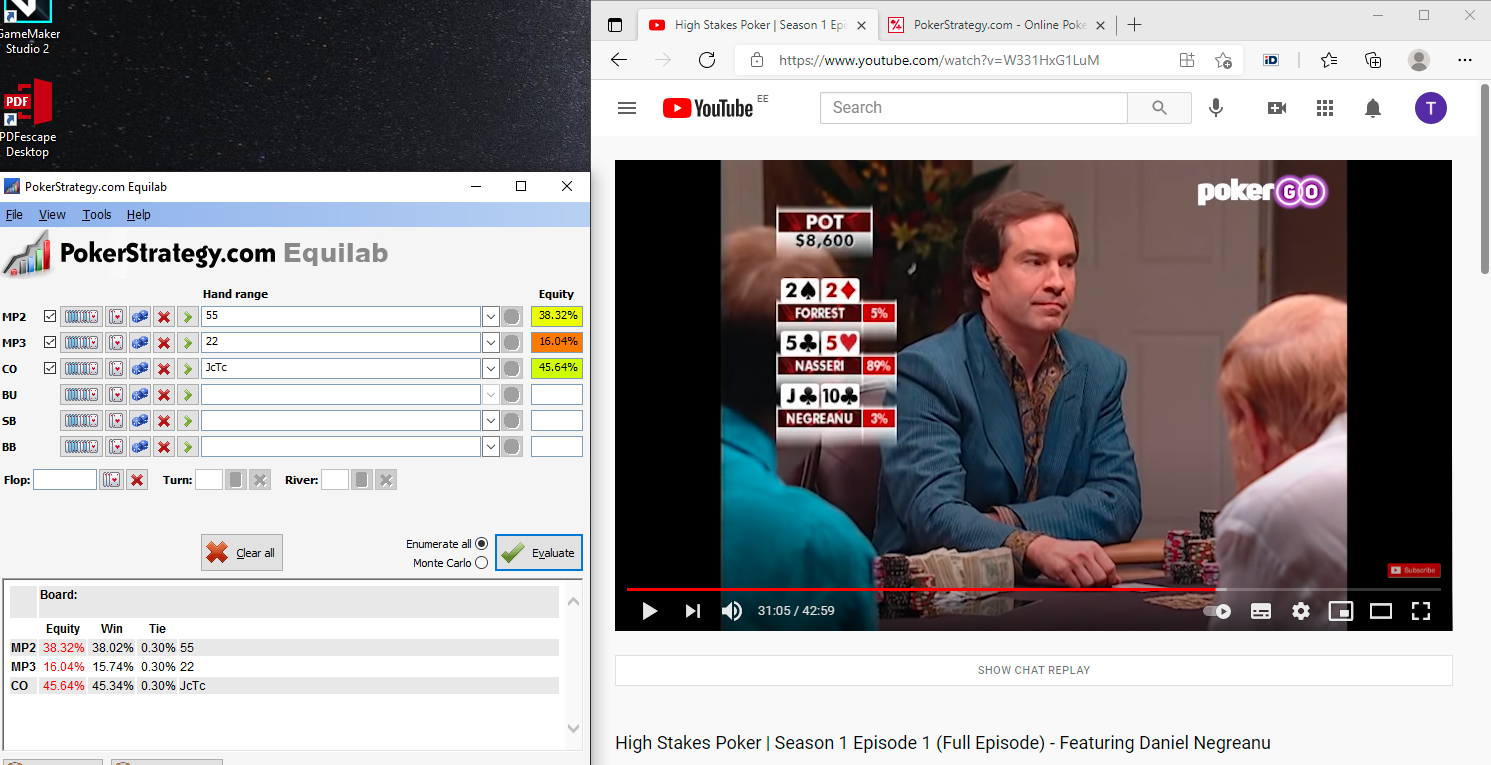Open YouTube create video icon
The width and height of the screenshot is (1491, 765).
1277,108
